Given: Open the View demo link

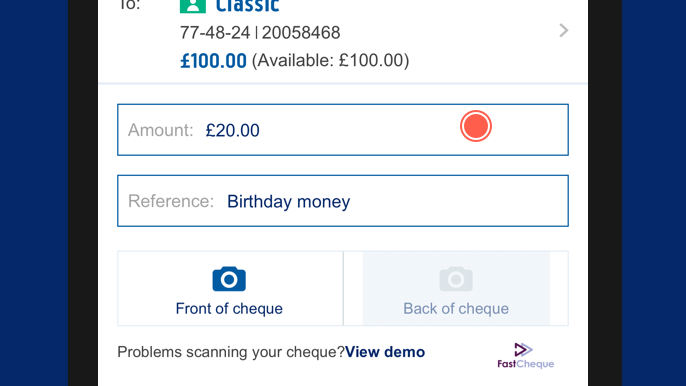Looking at the screenshot, I should (385, 352).
